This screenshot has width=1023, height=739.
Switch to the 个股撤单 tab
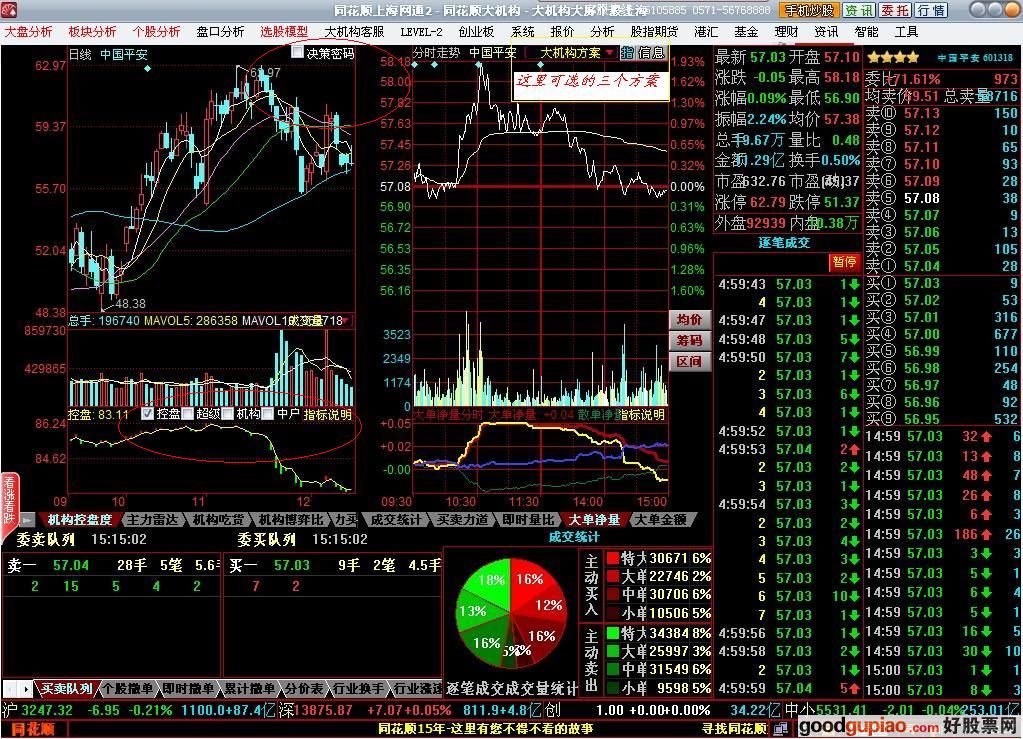tap(128, 688)
